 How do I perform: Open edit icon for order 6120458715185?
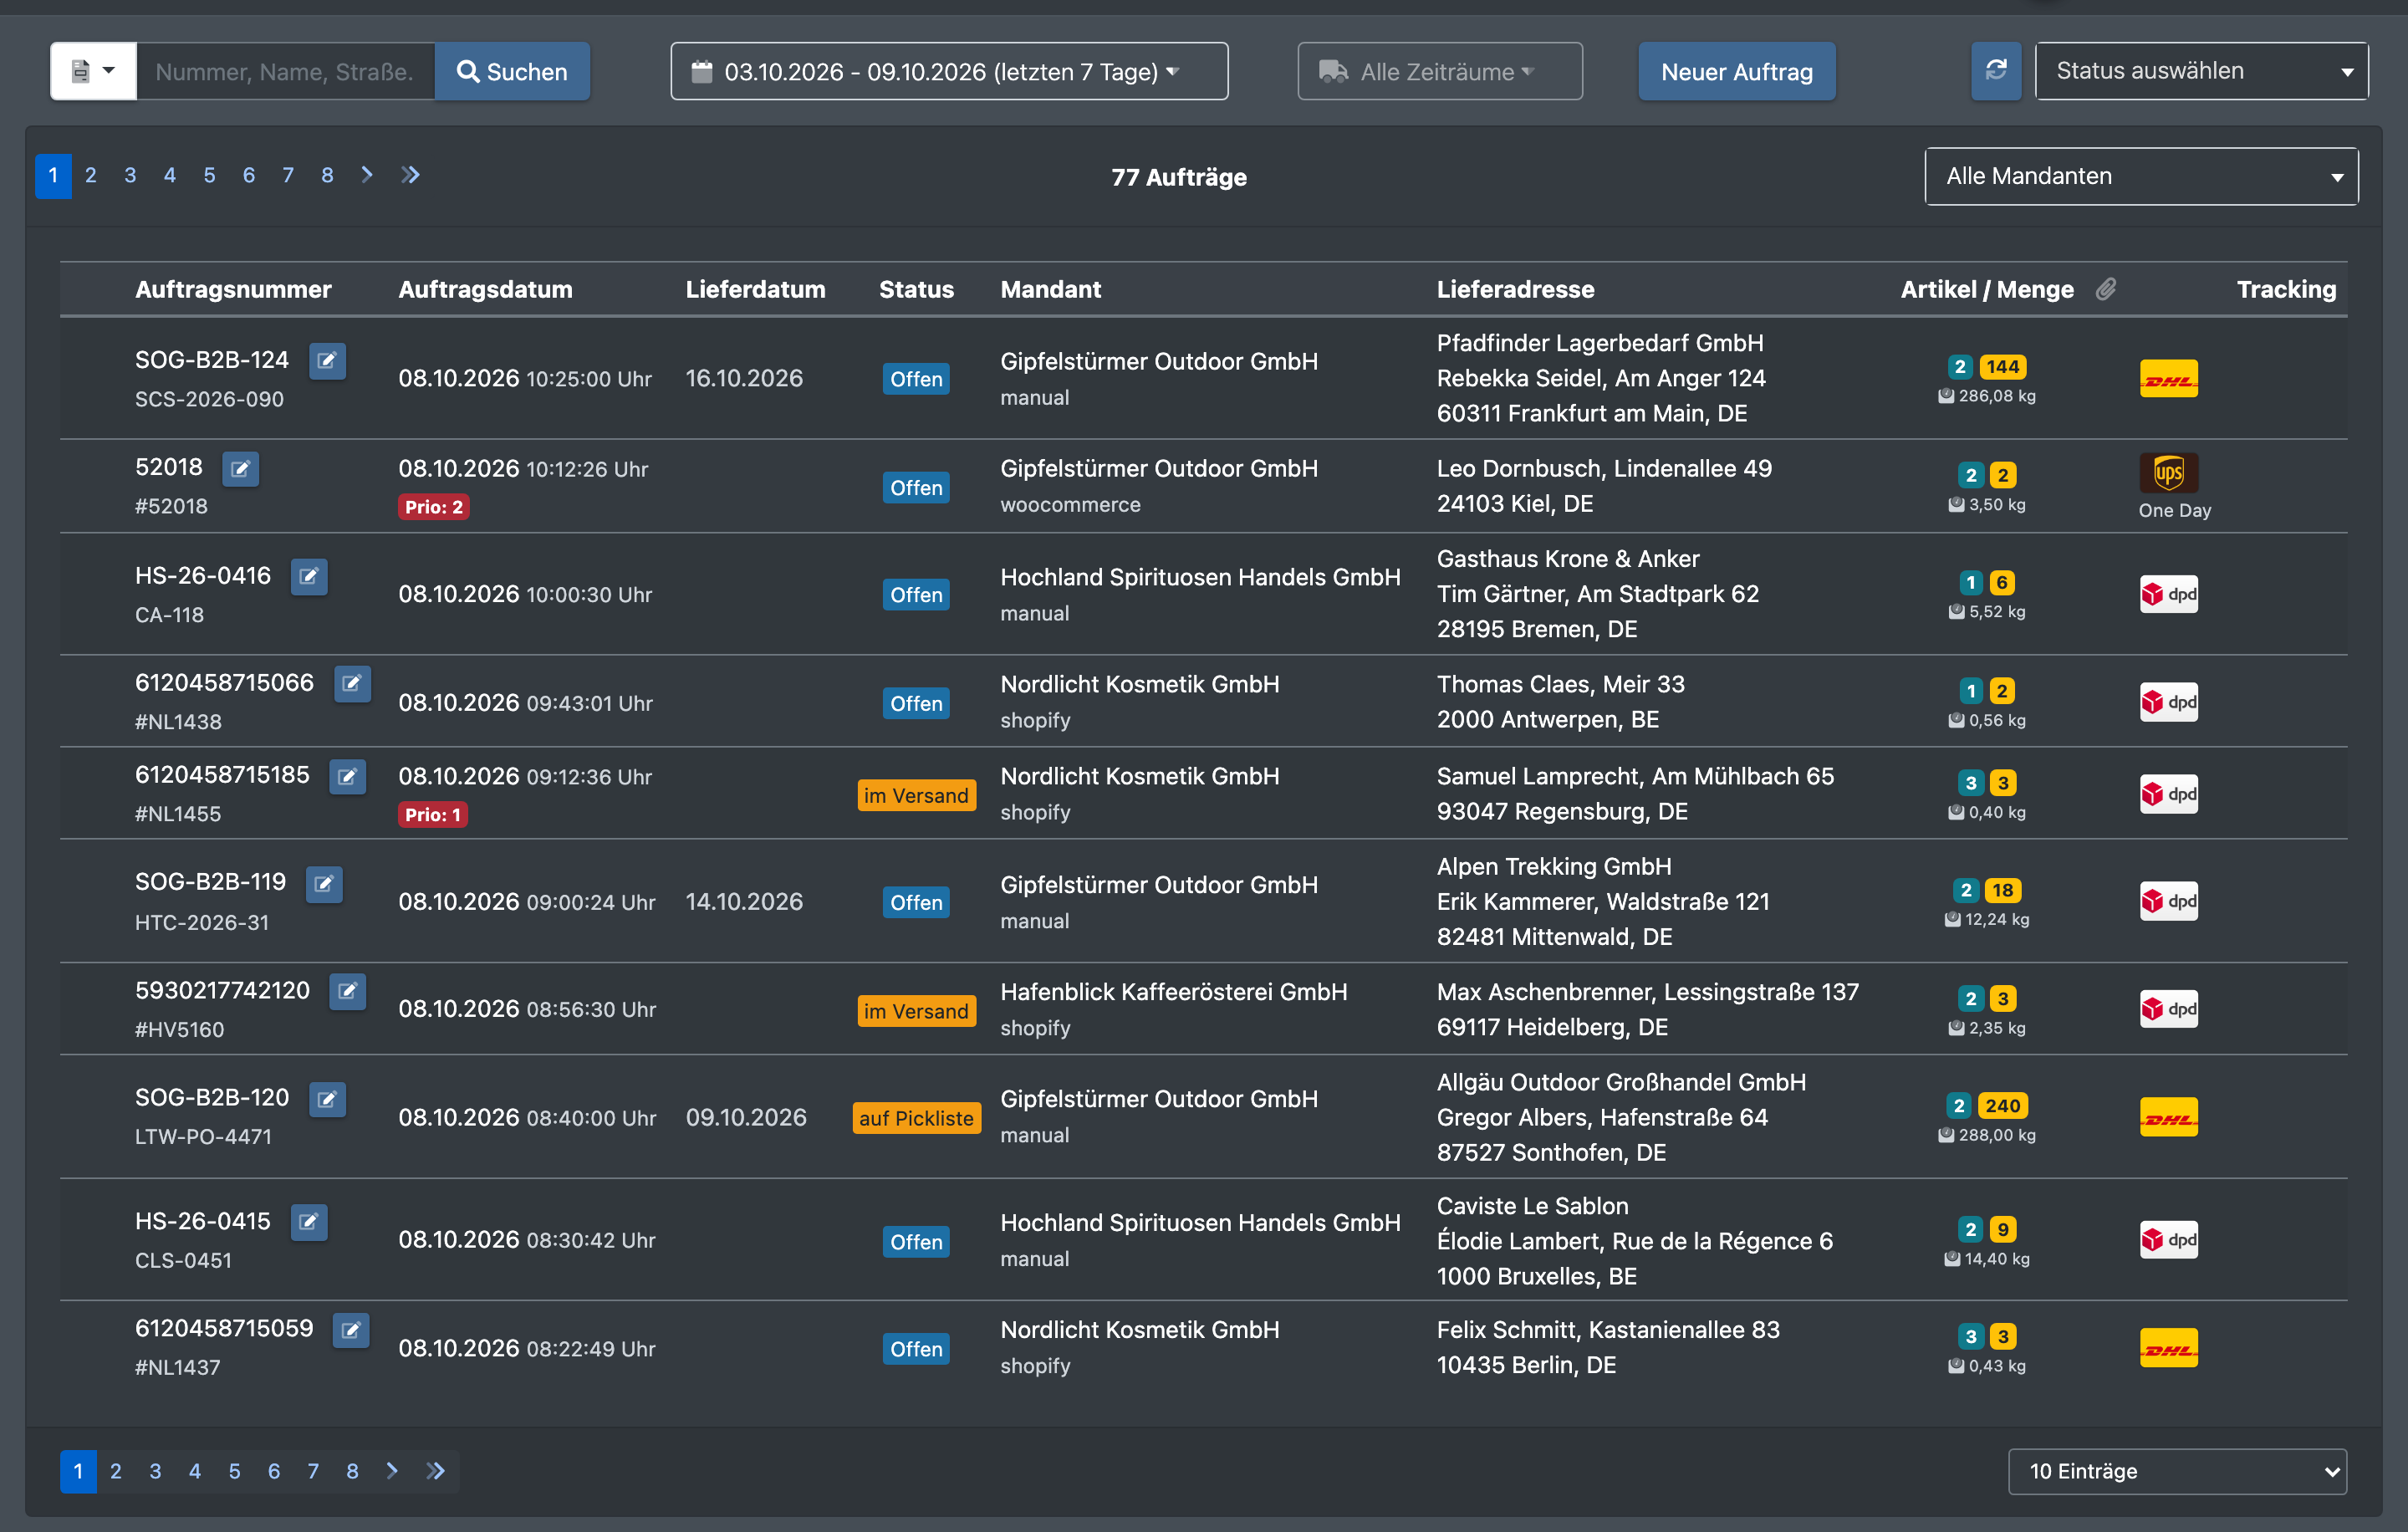point(347,776)
